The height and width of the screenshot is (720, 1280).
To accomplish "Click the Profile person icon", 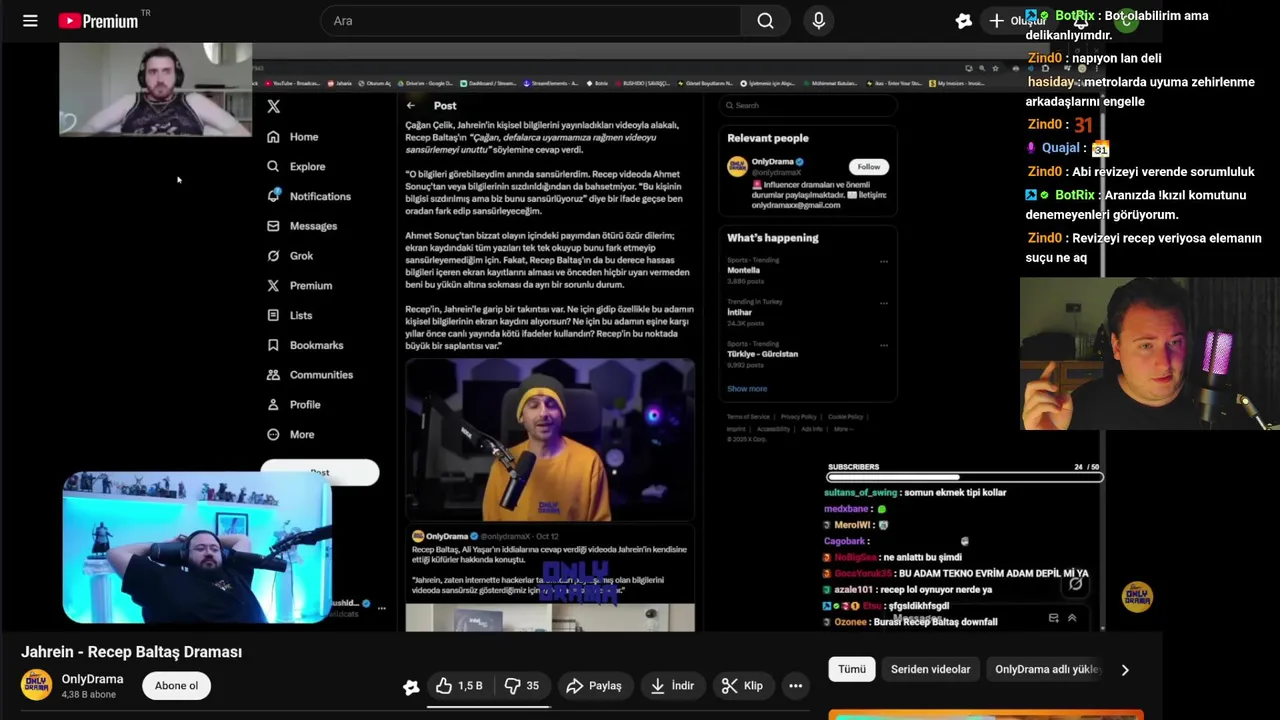I will tap(273, 405).
